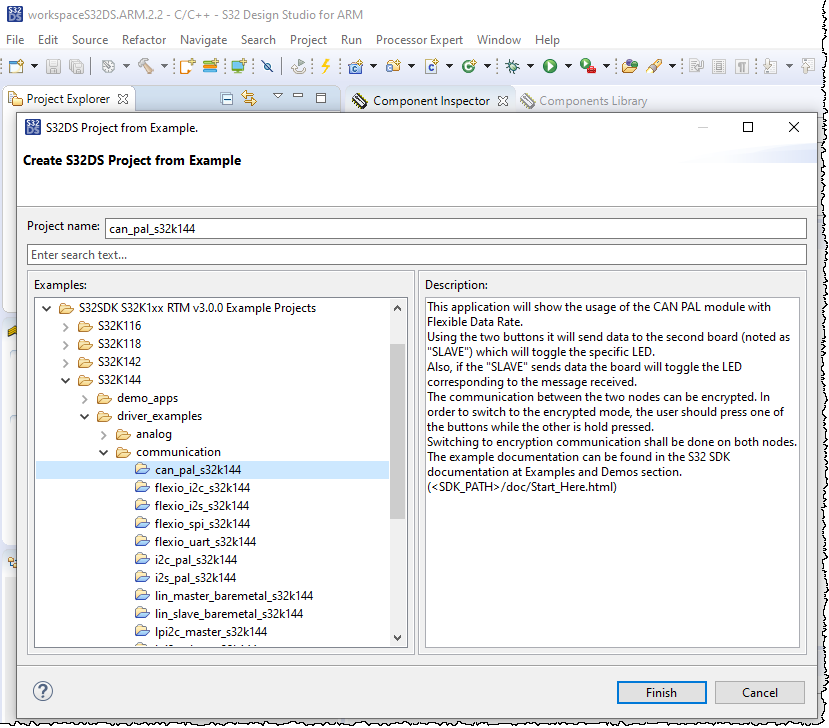Viewport: 829px width, 728px height.
Task: Expand the S32K142 folder
Action: coord(66,363)
